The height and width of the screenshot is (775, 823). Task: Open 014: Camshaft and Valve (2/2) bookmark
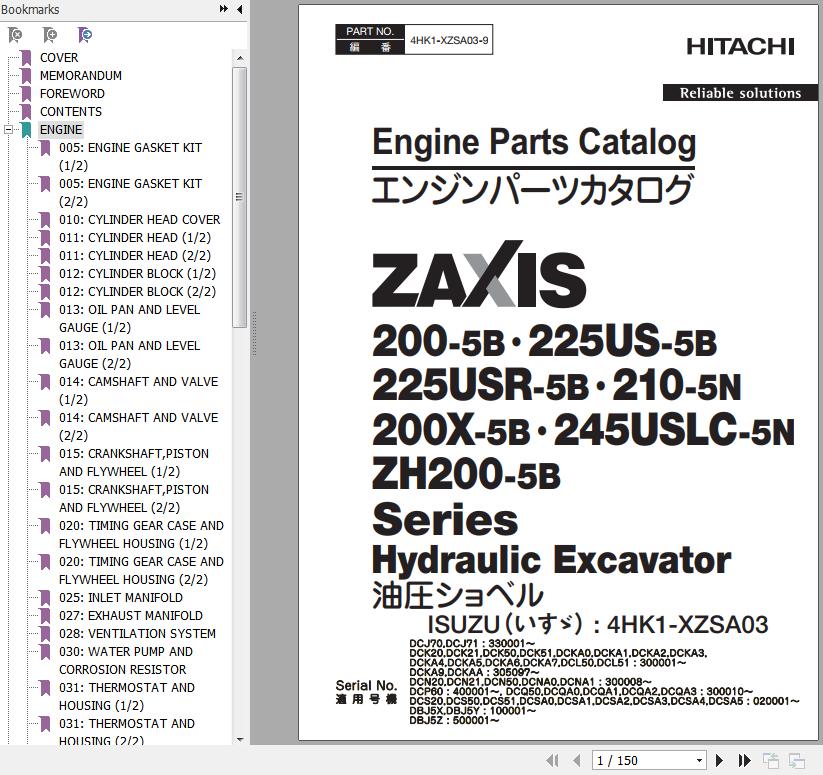click(139, 427)
